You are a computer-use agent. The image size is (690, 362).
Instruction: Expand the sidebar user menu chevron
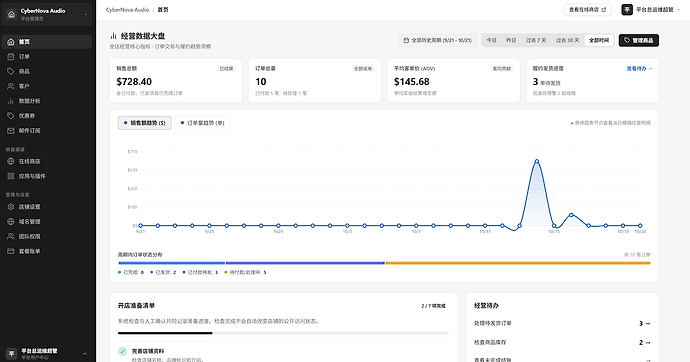pos(84,354)
